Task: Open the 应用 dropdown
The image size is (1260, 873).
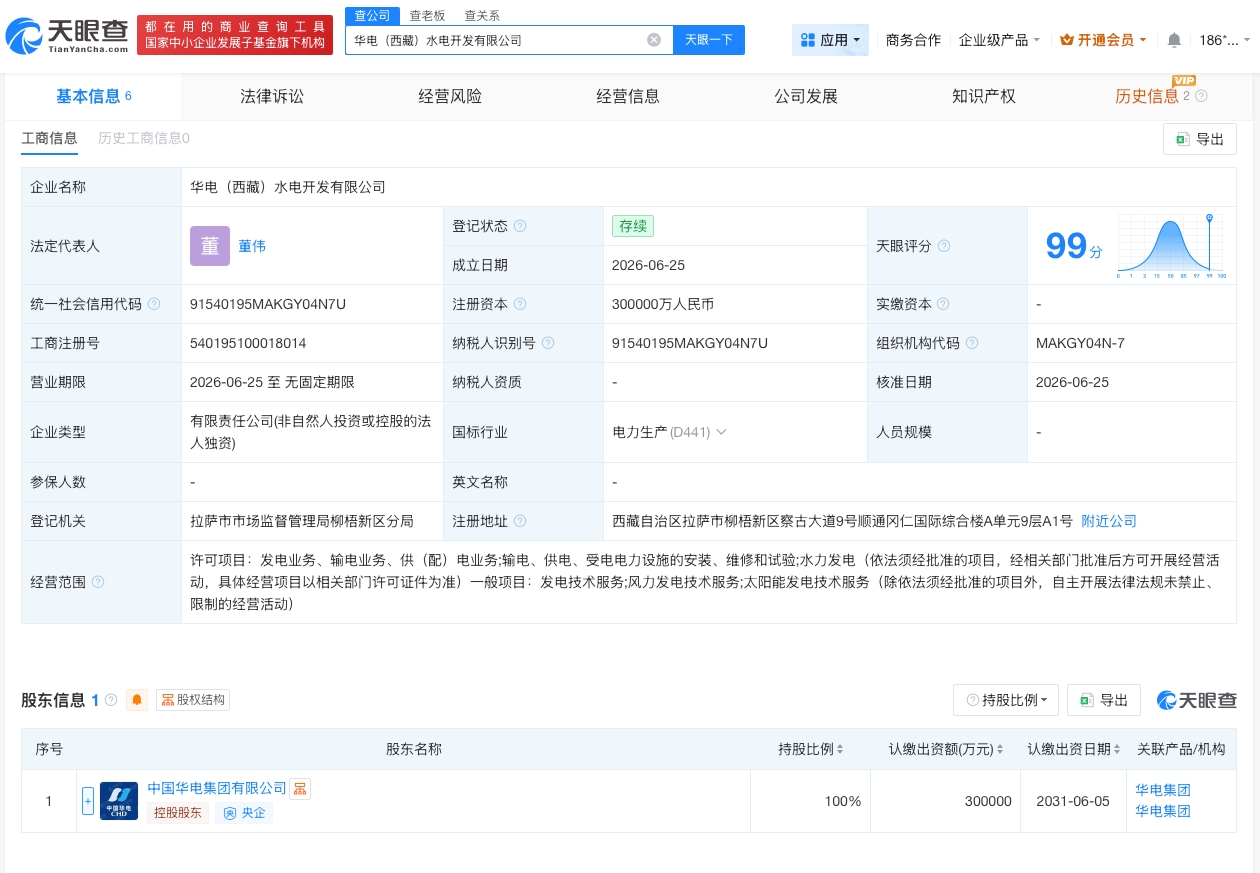Action: click(x=830, y=40)
